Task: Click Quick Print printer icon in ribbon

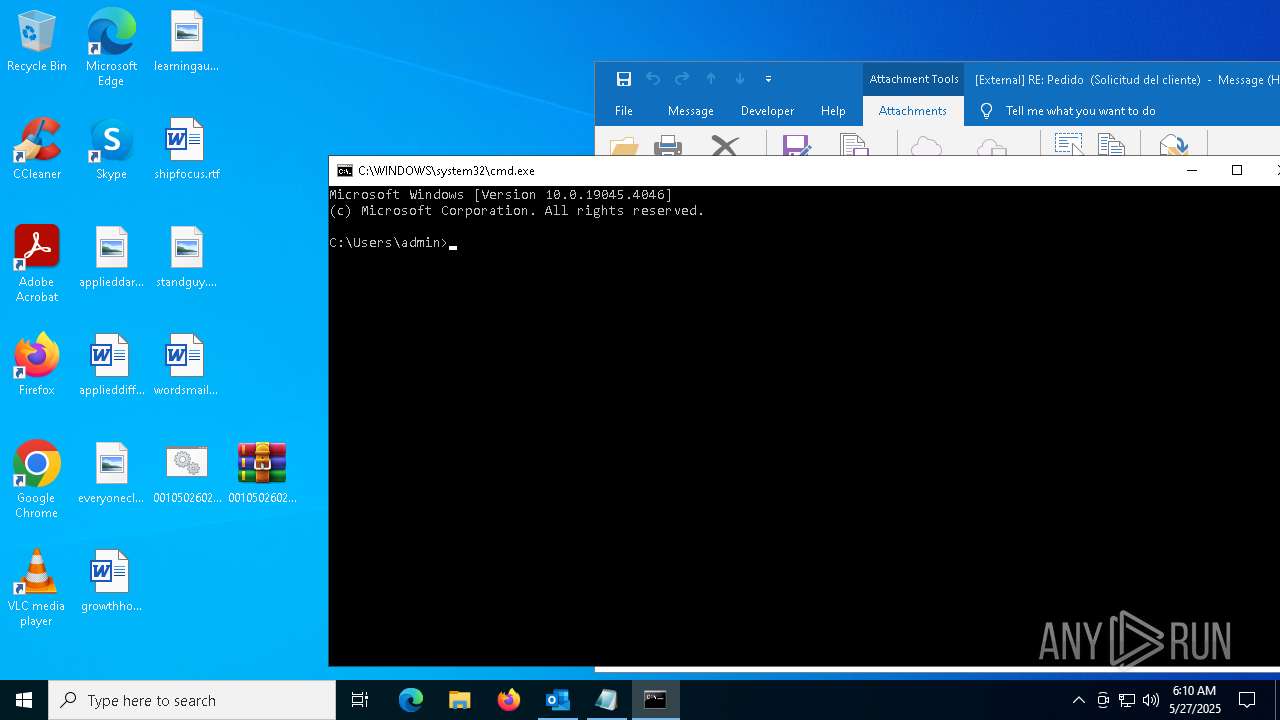Action: [668, 146]
